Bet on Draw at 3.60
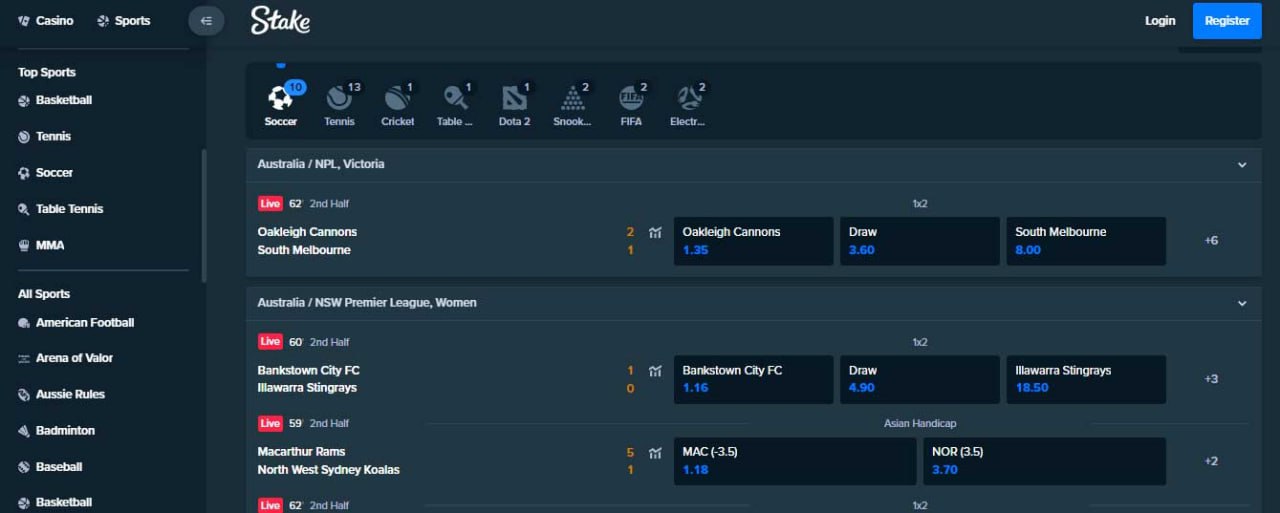The width and height of the screenshot is (1280, 513). (919, 241)
